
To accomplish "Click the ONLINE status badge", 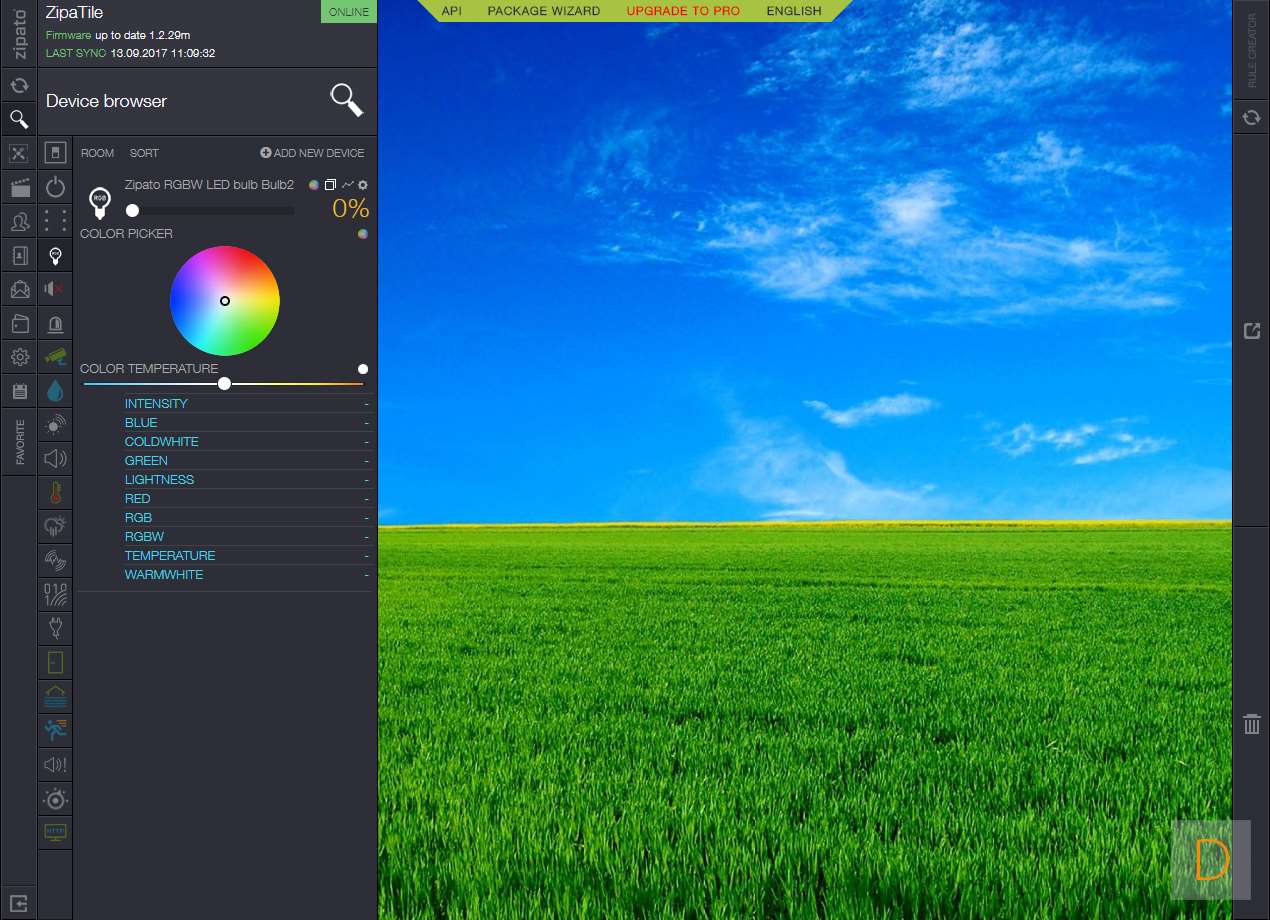I will pos(348,12).
